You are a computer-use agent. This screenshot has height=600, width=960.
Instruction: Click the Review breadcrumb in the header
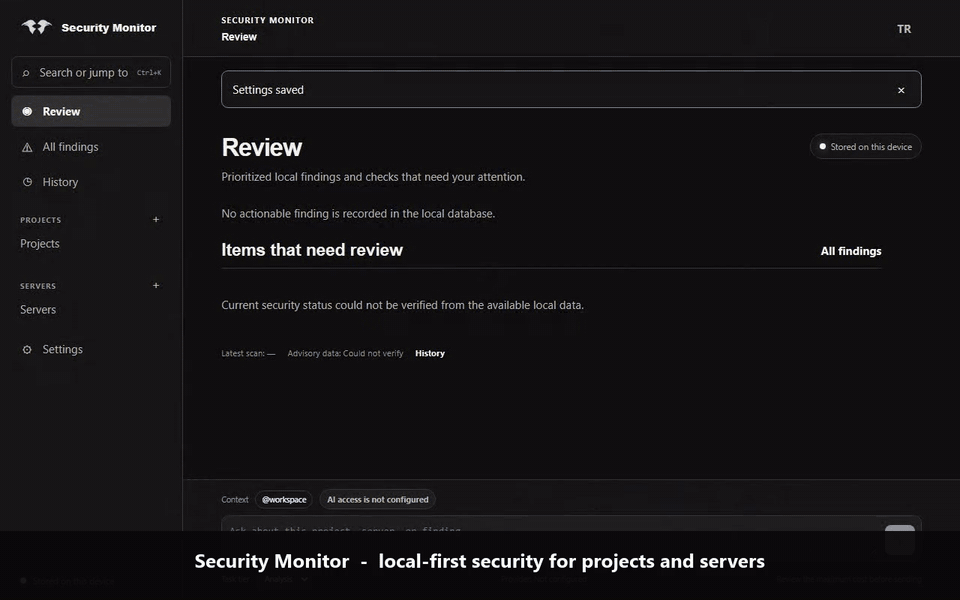239,37
